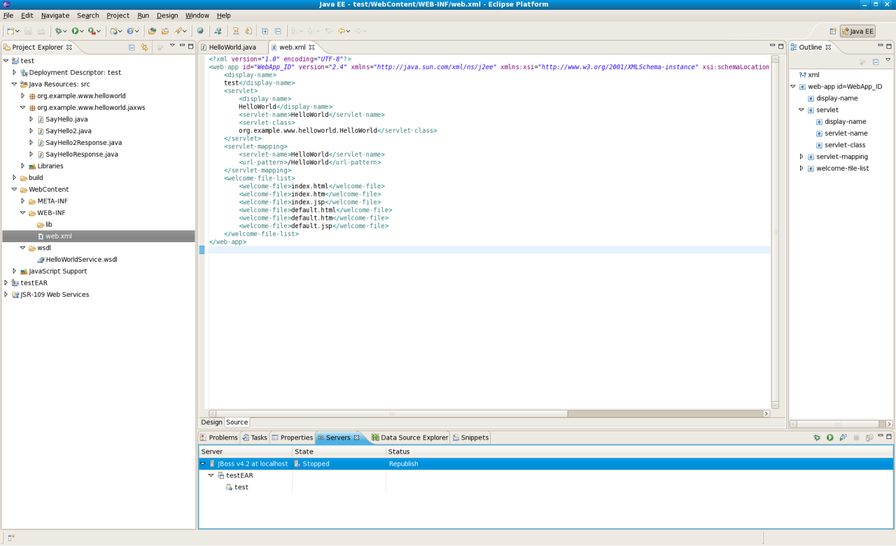
Task: Start the server in debug mode
Action: [x=817, y=437]
